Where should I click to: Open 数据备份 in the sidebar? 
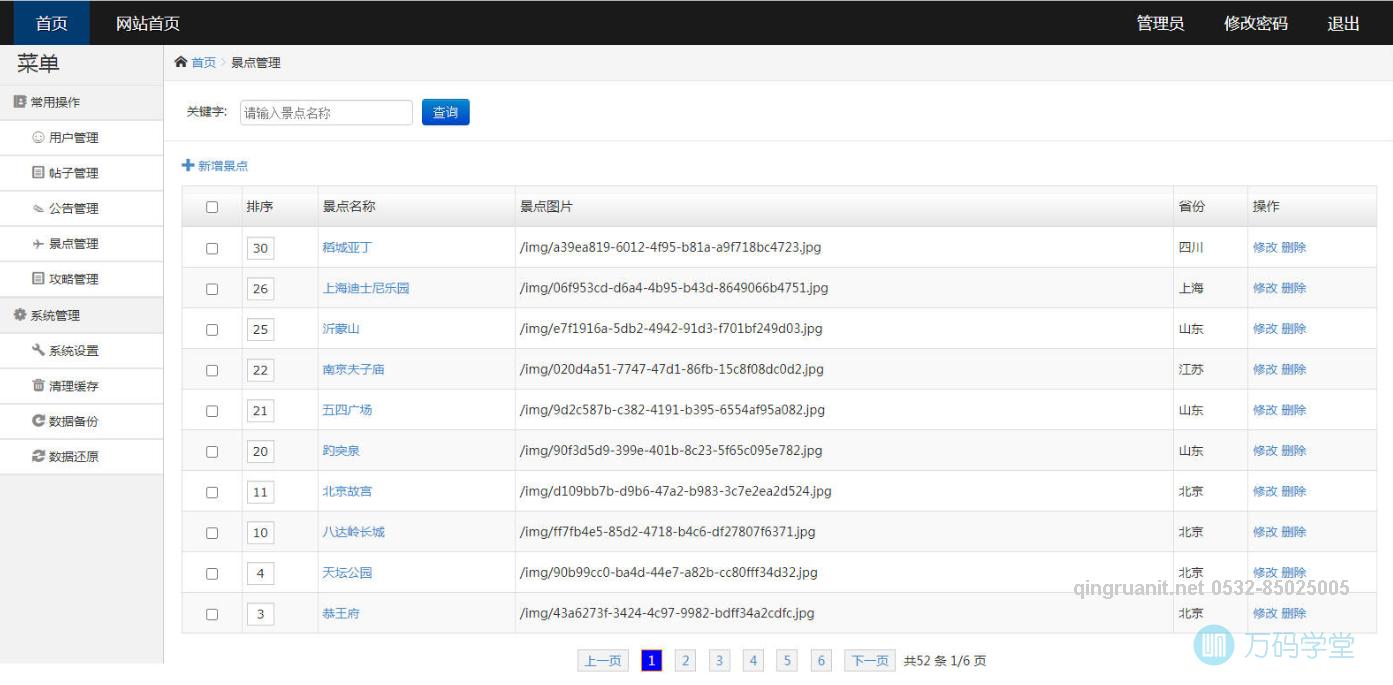(x=73, y=421)
